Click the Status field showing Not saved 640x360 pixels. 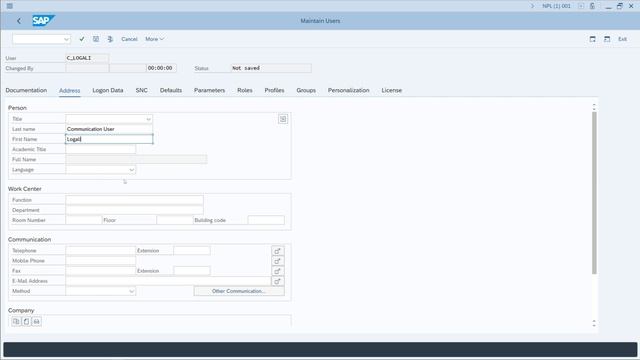click(271, 68)
